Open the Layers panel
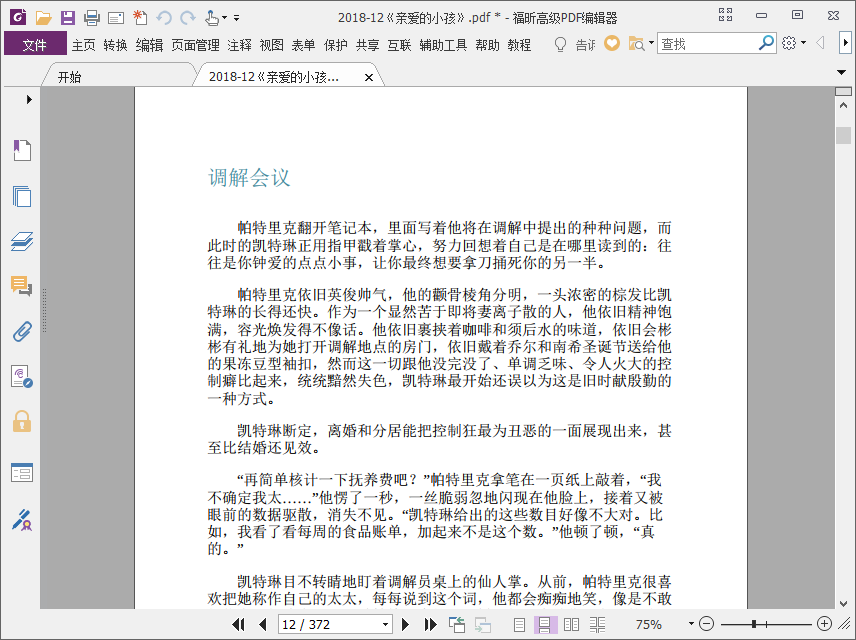The height and width of the screenshot is (640, 856). [x=22, y=241]
